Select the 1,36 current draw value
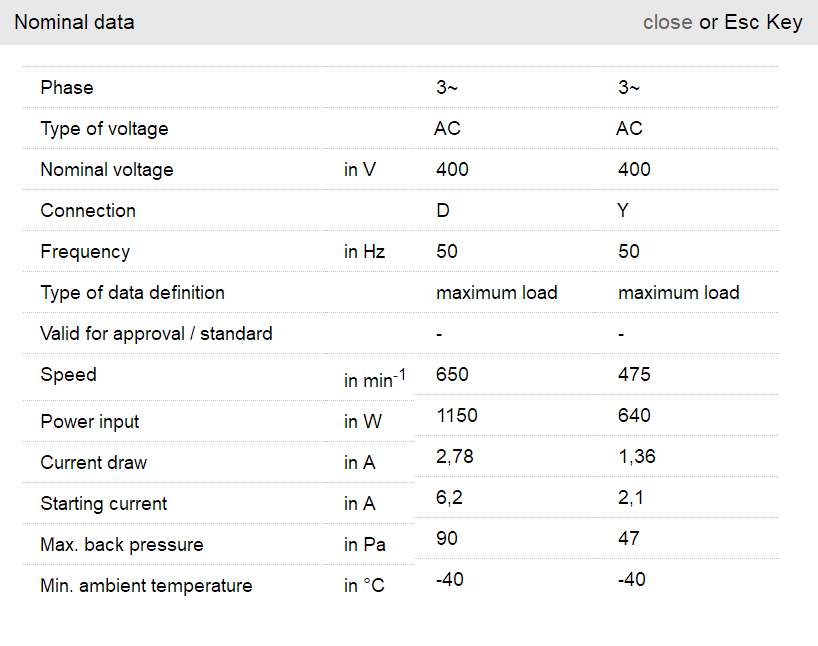818x646 pixels. [x=637, y=457]
